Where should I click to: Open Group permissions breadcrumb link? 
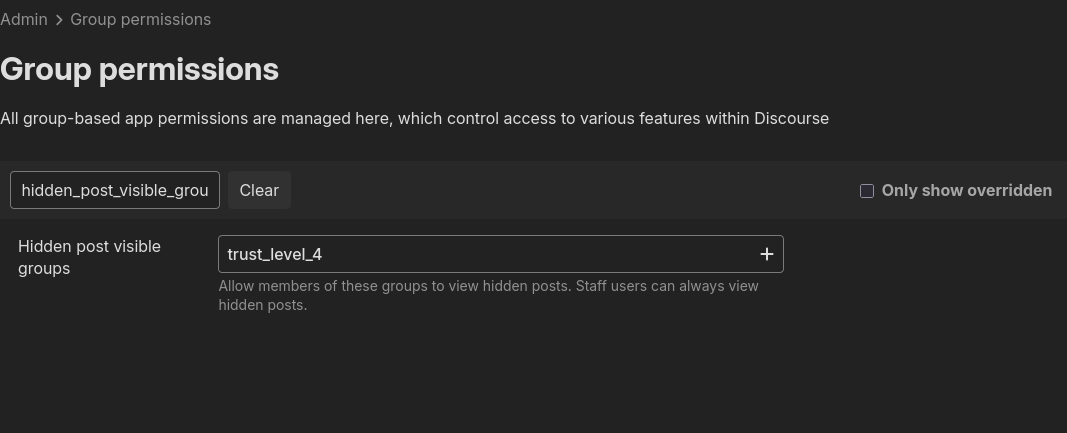[x=140, y=19]
